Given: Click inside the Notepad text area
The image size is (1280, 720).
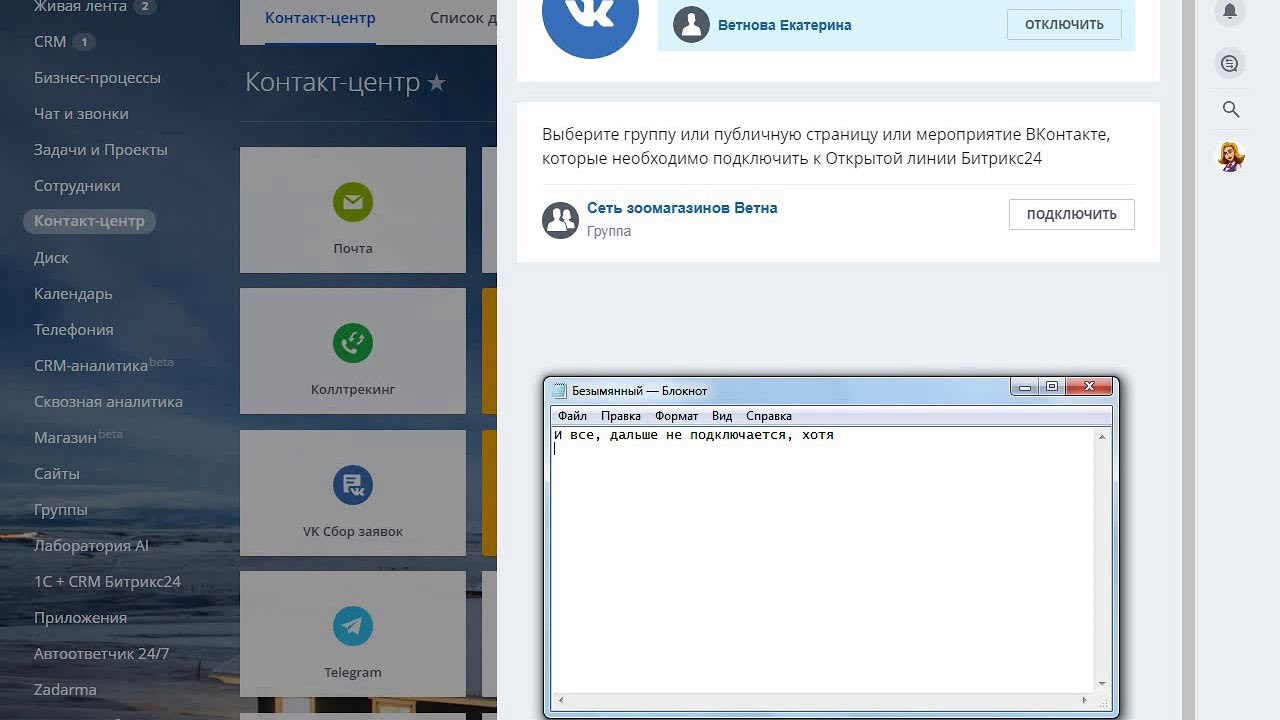Looking at the screenshot, I should coord(822,560).
